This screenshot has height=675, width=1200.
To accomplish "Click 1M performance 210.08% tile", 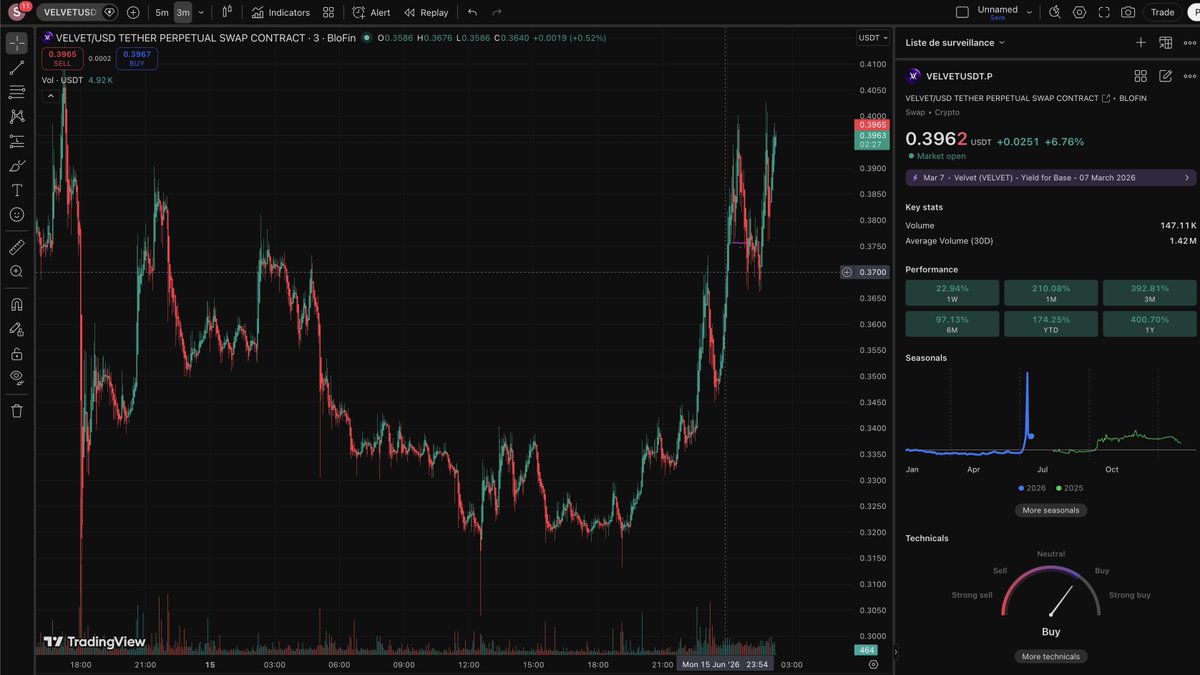I will pyautogui.click(x=1050, y=293).
